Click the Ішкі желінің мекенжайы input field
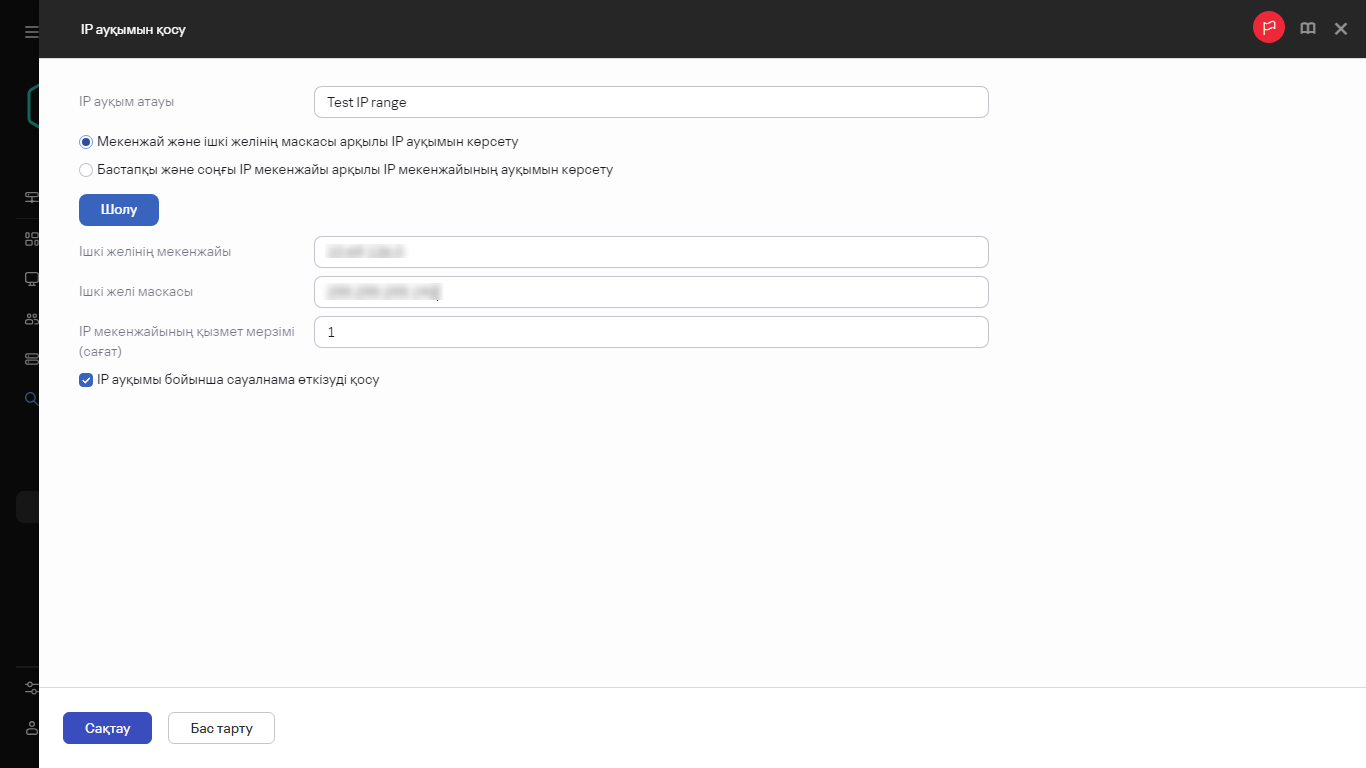 [651, 252]
